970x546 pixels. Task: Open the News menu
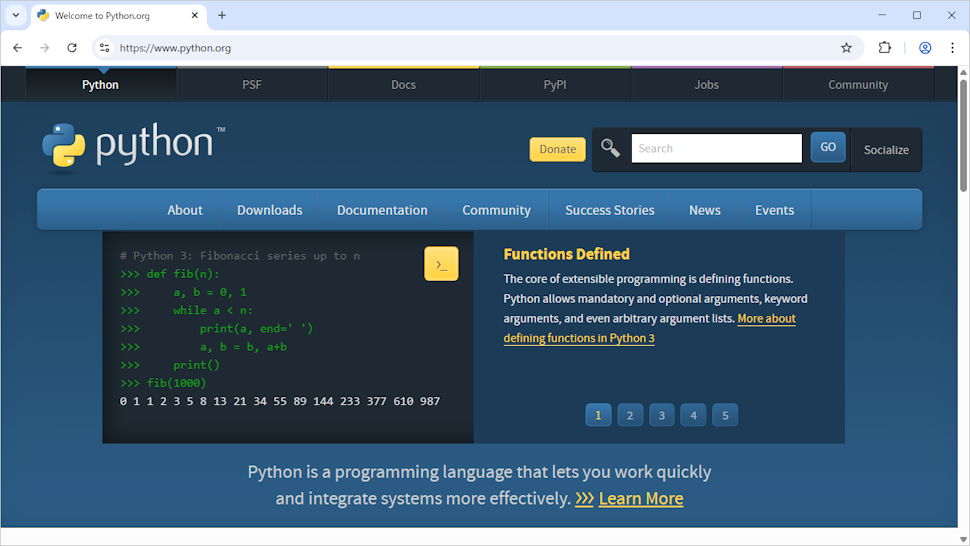pos(705,210)
